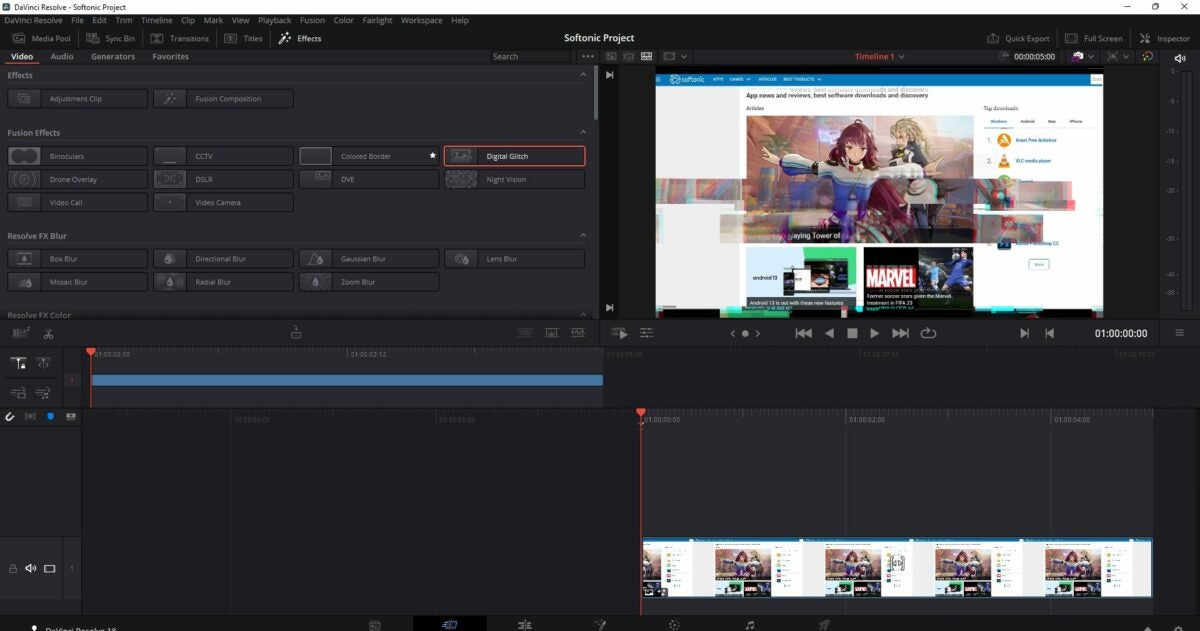Select the Video Call effect
The width and height of the screenshot is (1200, 631).
(x=77, y=202)
